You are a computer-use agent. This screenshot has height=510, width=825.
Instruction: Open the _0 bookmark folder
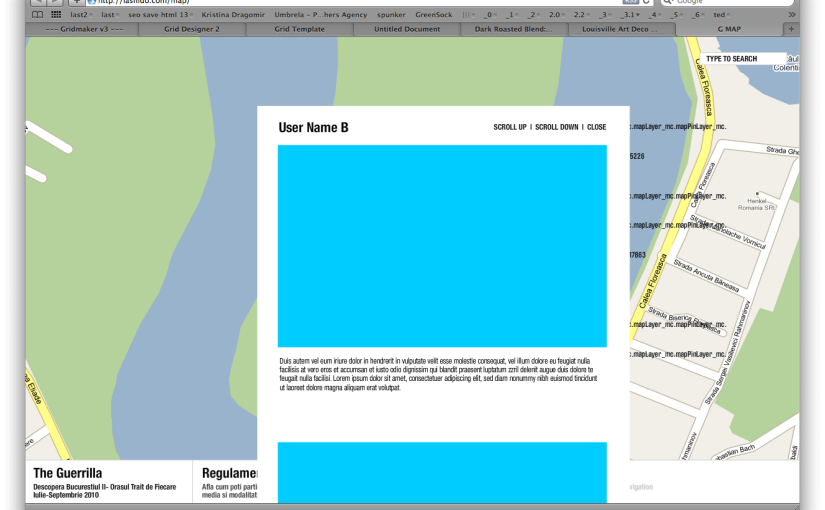coord(490,15)
